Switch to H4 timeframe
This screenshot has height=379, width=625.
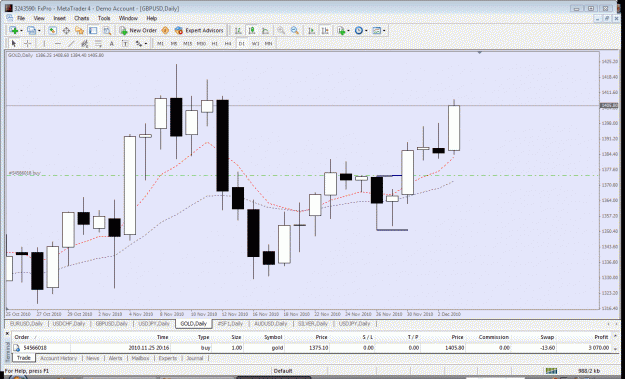(x=228, y=44)
